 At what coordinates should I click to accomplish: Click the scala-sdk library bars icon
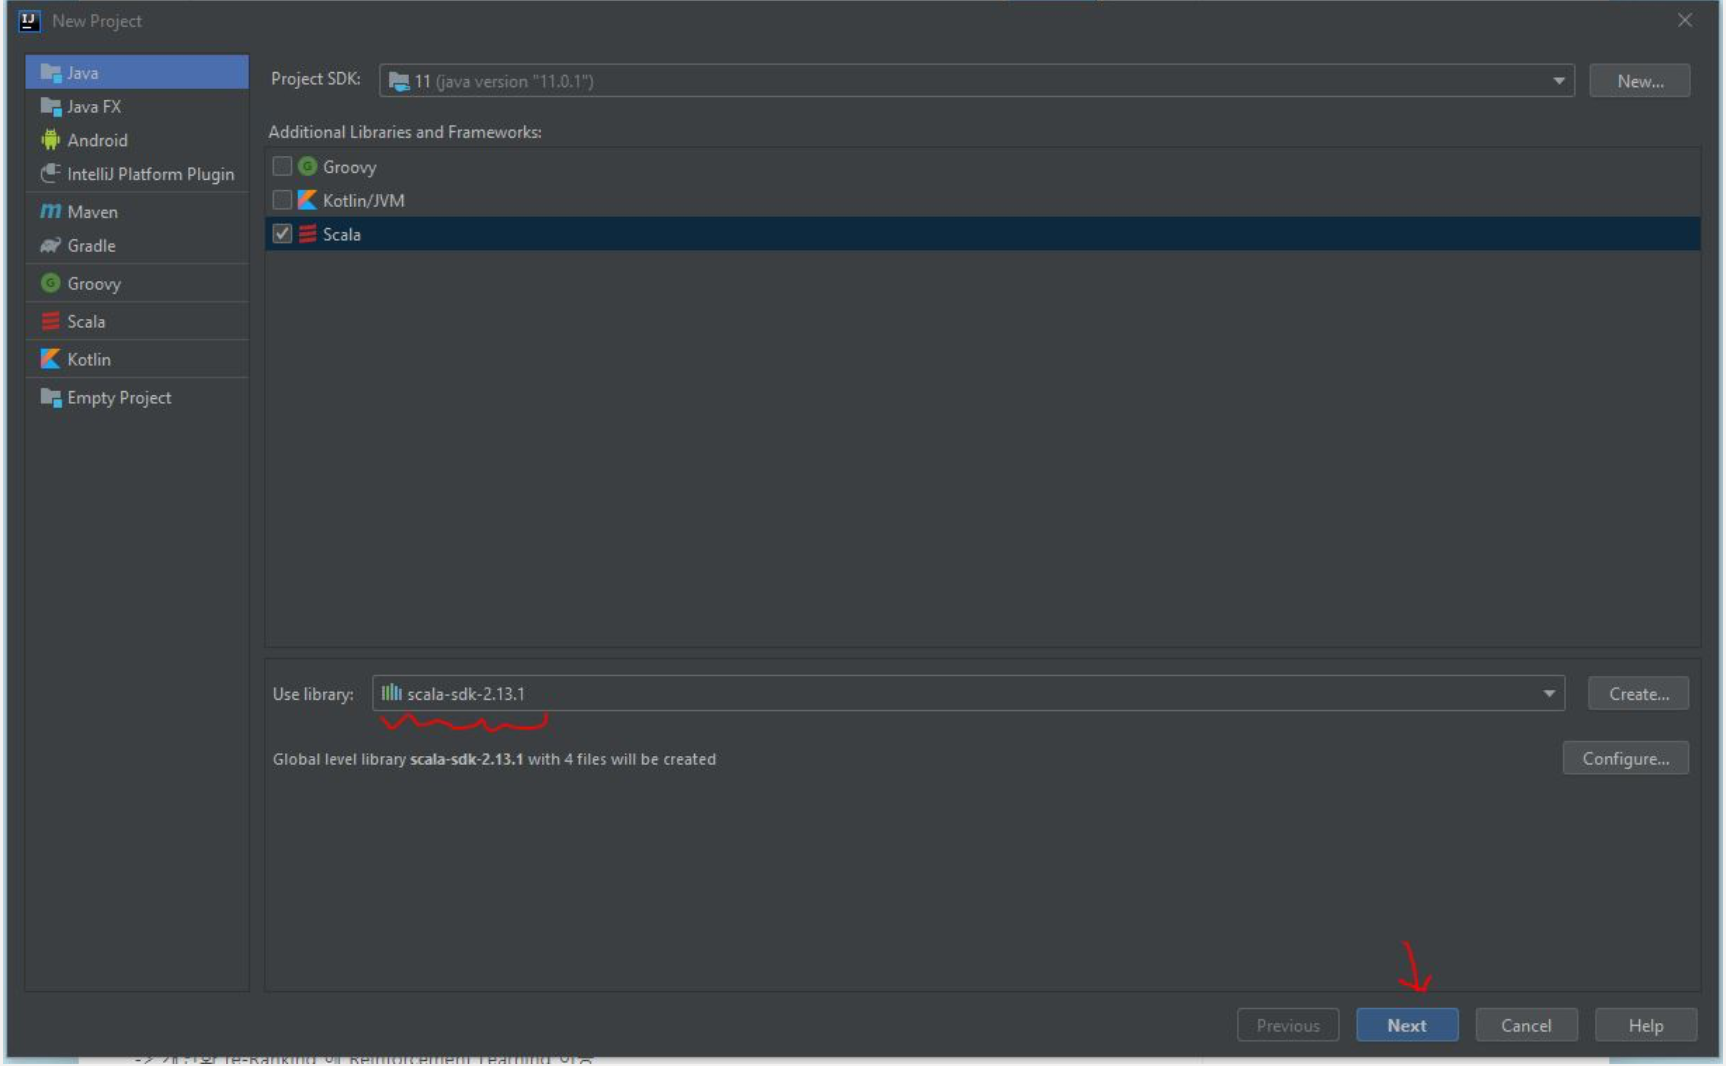tap(391, 693)
